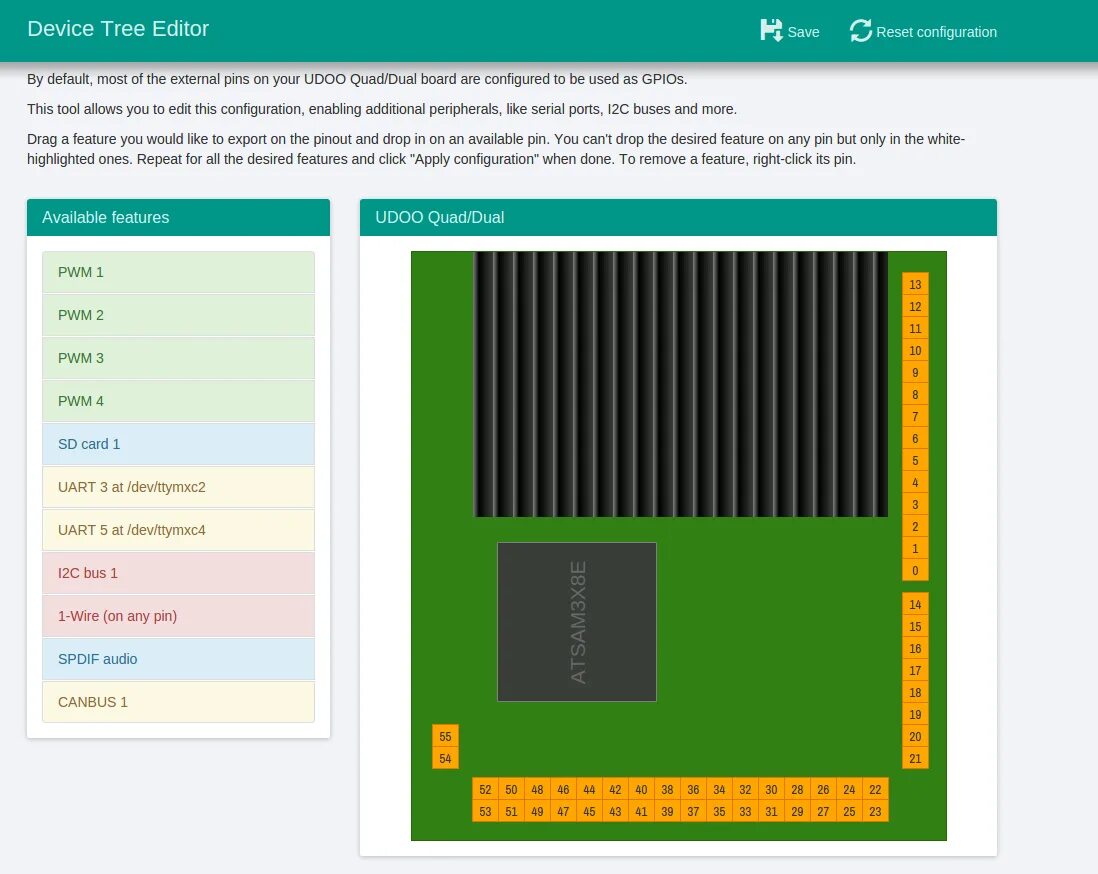Select pin 55 near the board's left edge
1098x874 pixels.
[445, 737]
